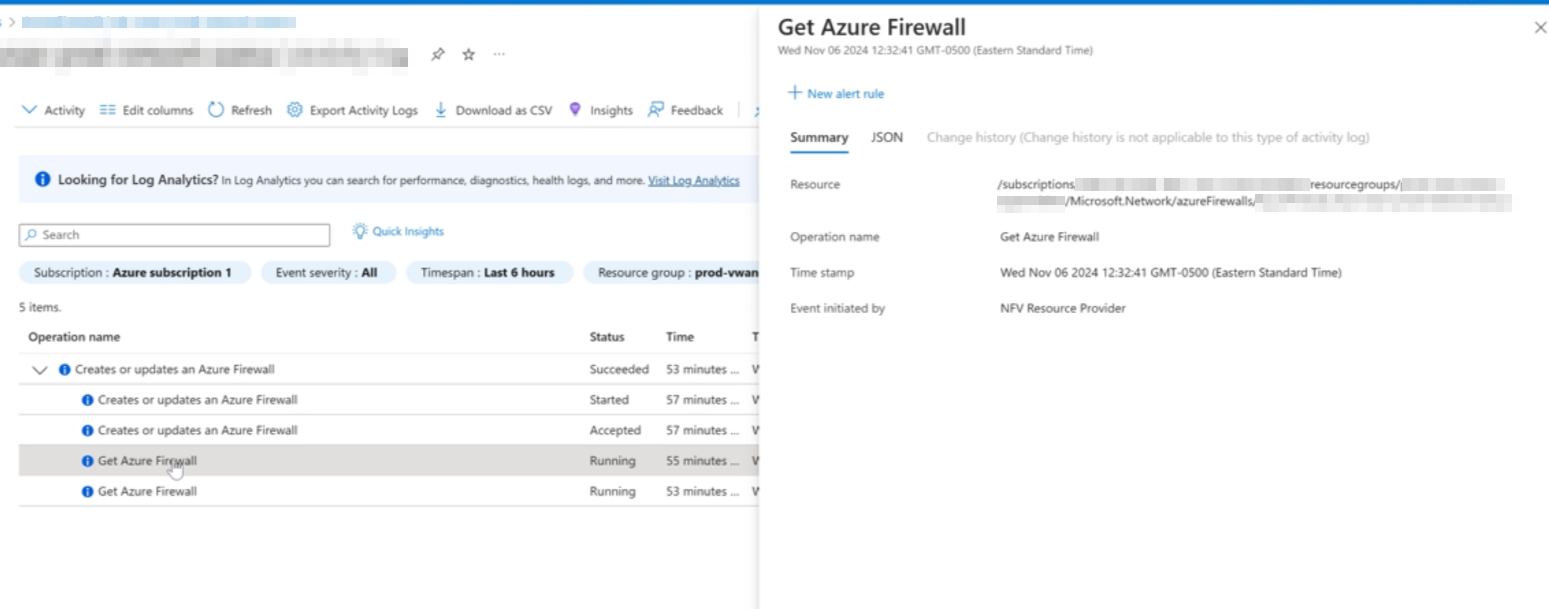Click New alert rule

click(x=836, y=93)
